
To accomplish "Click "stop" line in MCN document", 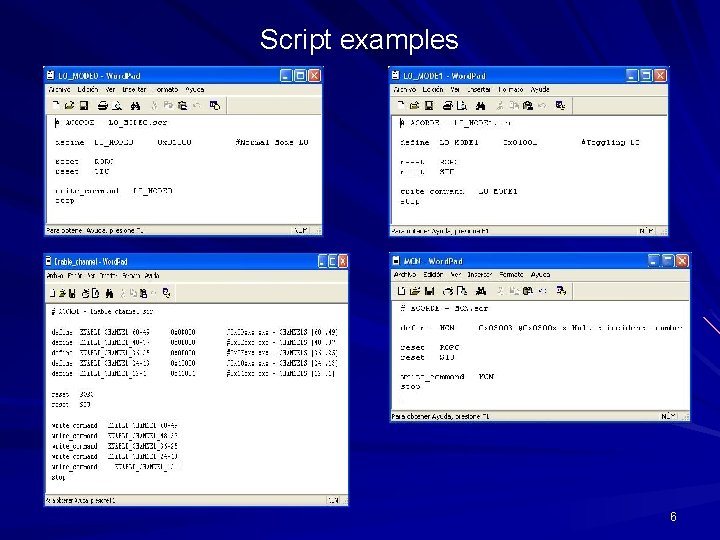I will [x=411, y=387].
